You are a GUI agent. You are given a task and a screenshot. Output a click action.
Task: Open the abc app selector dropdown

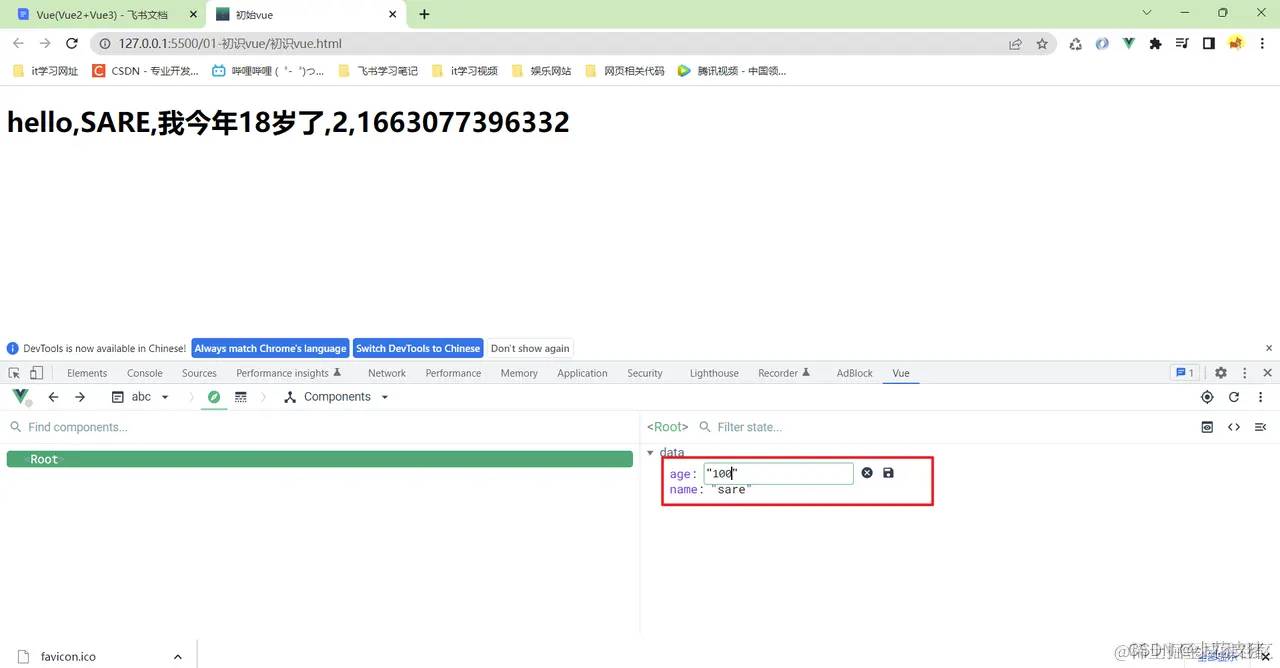coord(140,397)
